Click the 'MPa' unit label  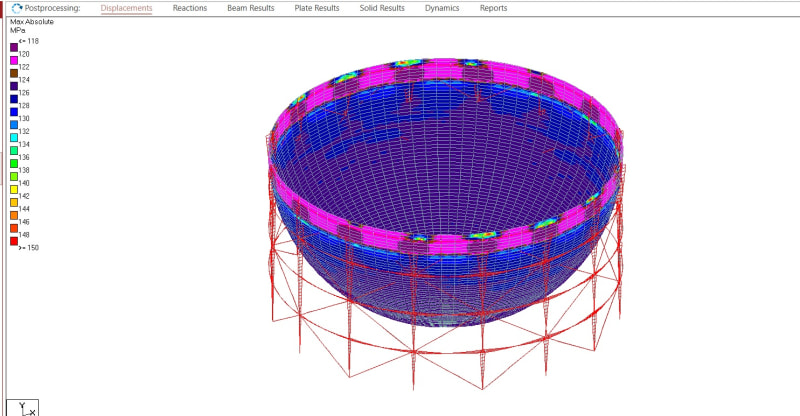[17, 30]
